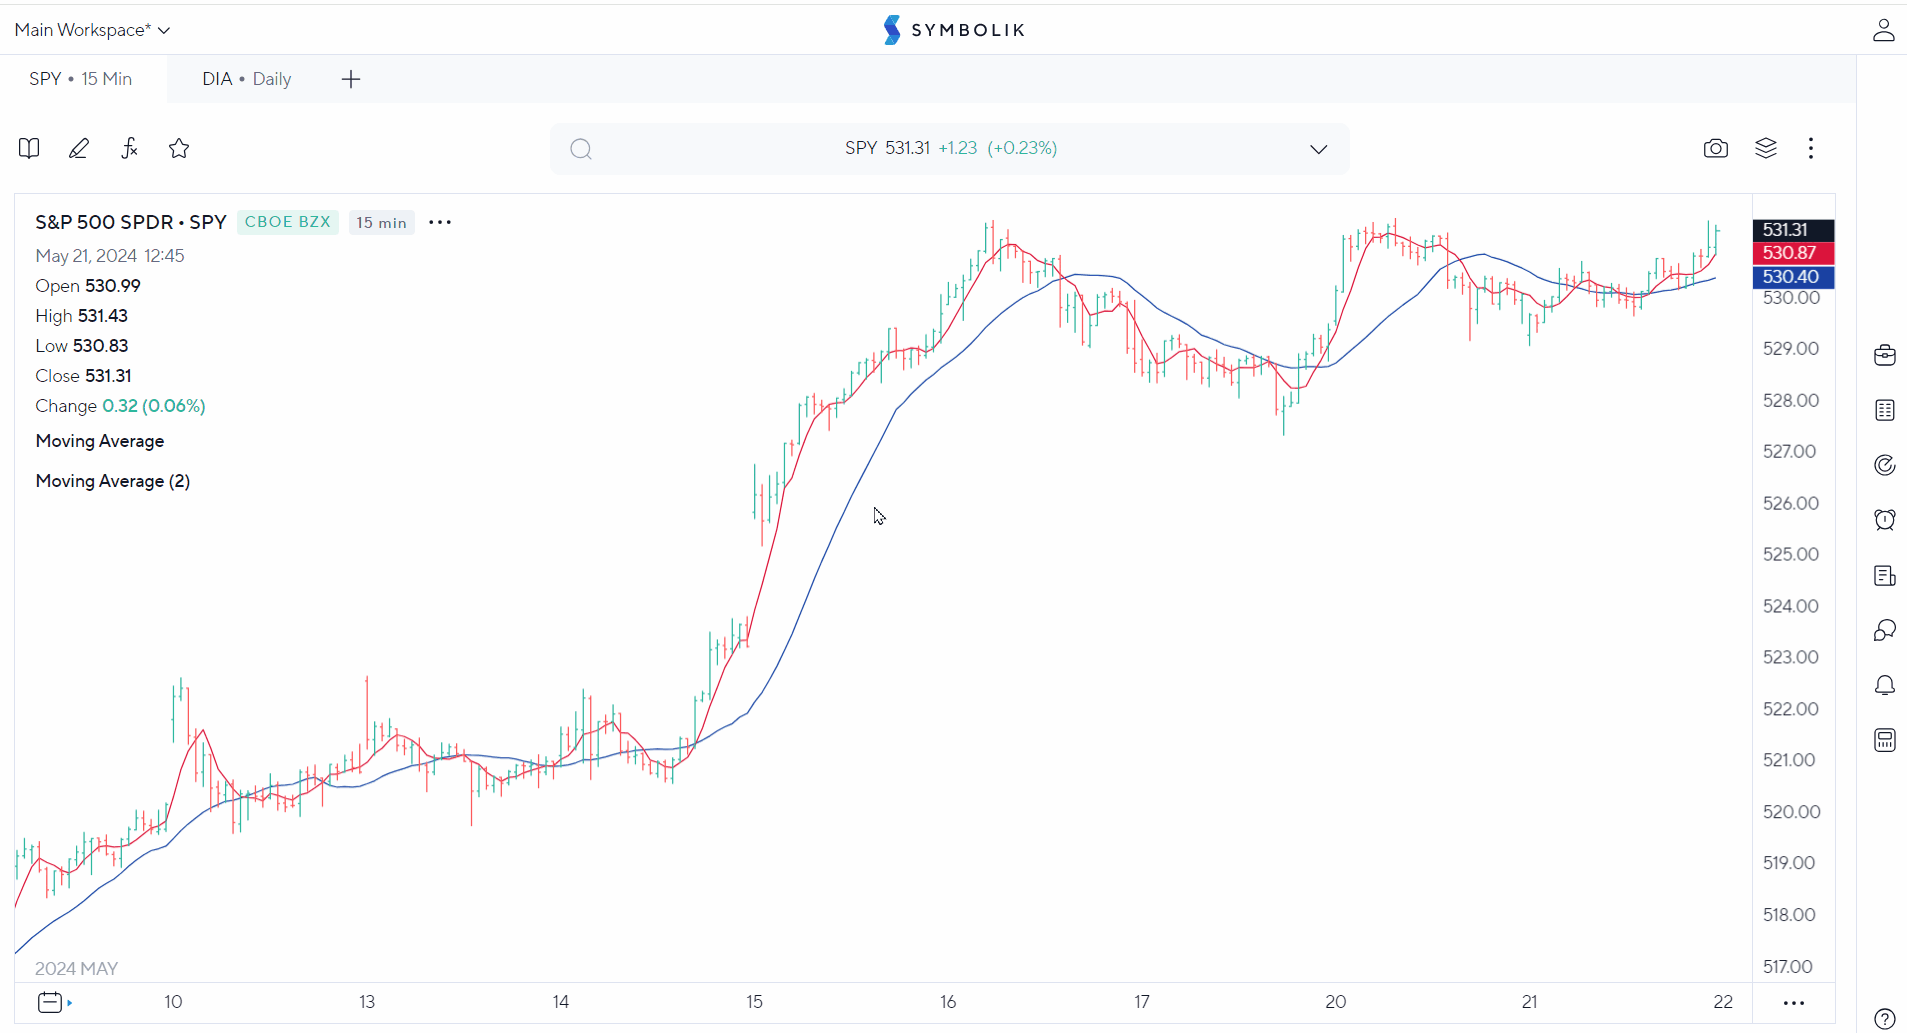Click the CBOE BZX exchange badge
This screenshot has width=1907, height=1033.
tap(288, 222)
